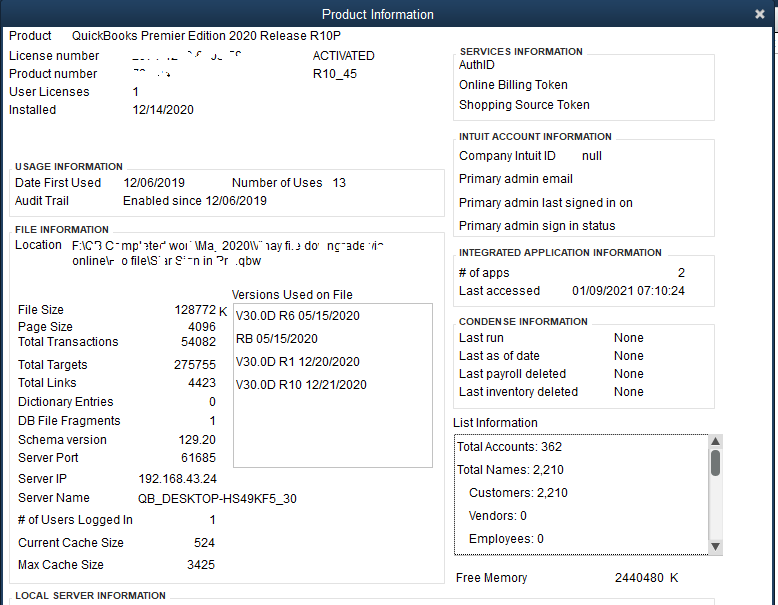The image size is (778, 605).
Task: Click the Audit Trail Enabled since text
Action: 194,201
